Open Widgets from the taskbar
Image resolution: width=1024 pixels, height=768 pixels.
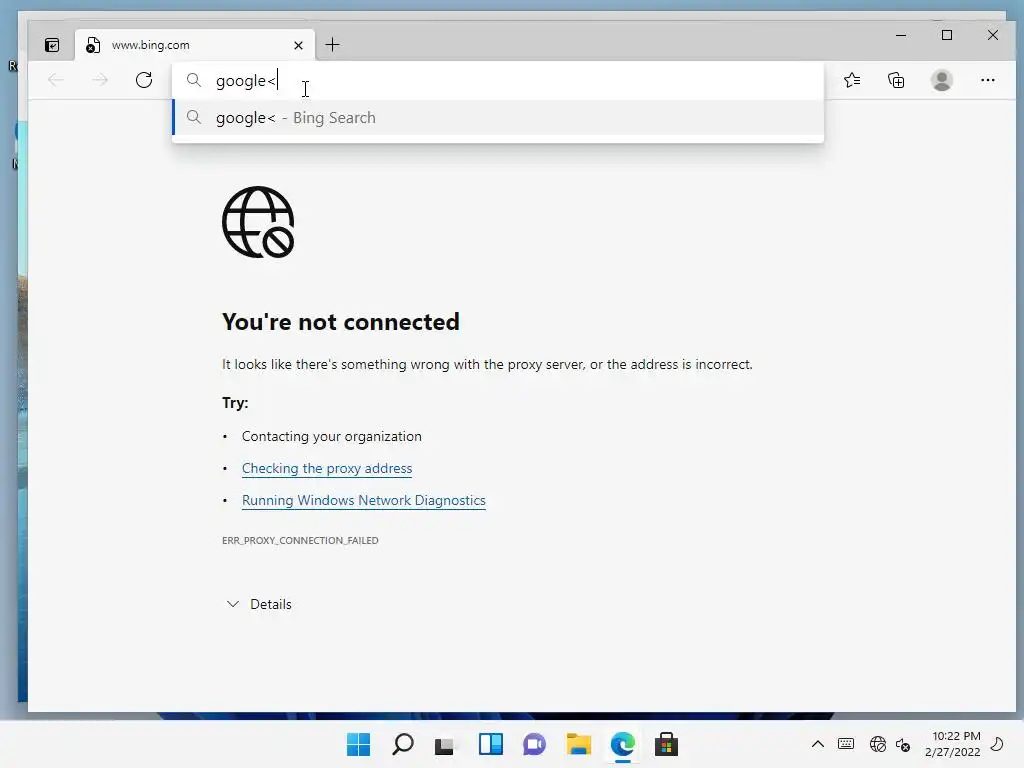tap(490, 744)
